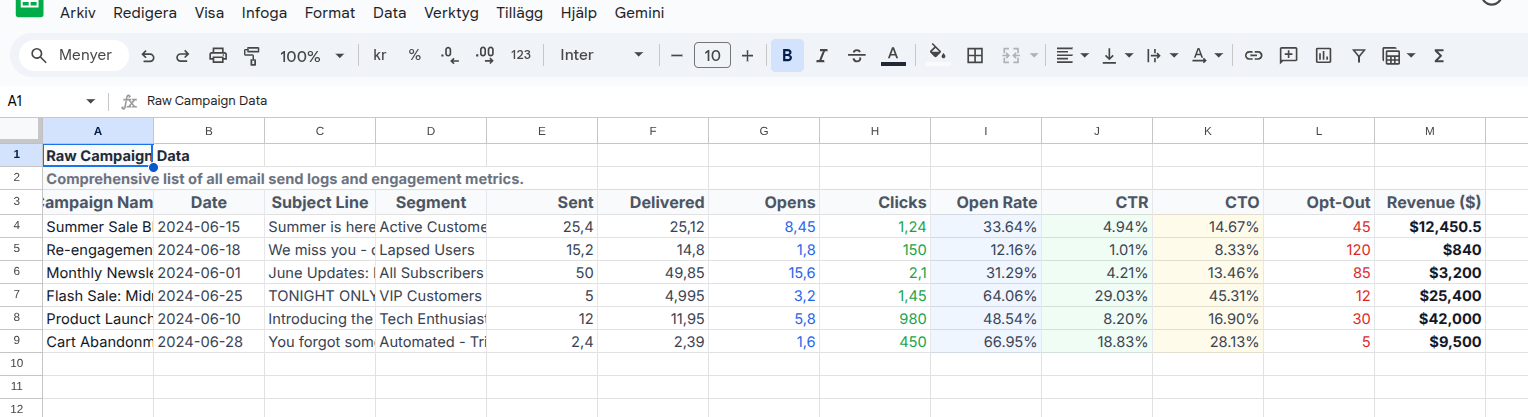Viewport: 1528px width, 417px height.
Task: Open the horizontal align dropdown
Action: point(1072,56)
